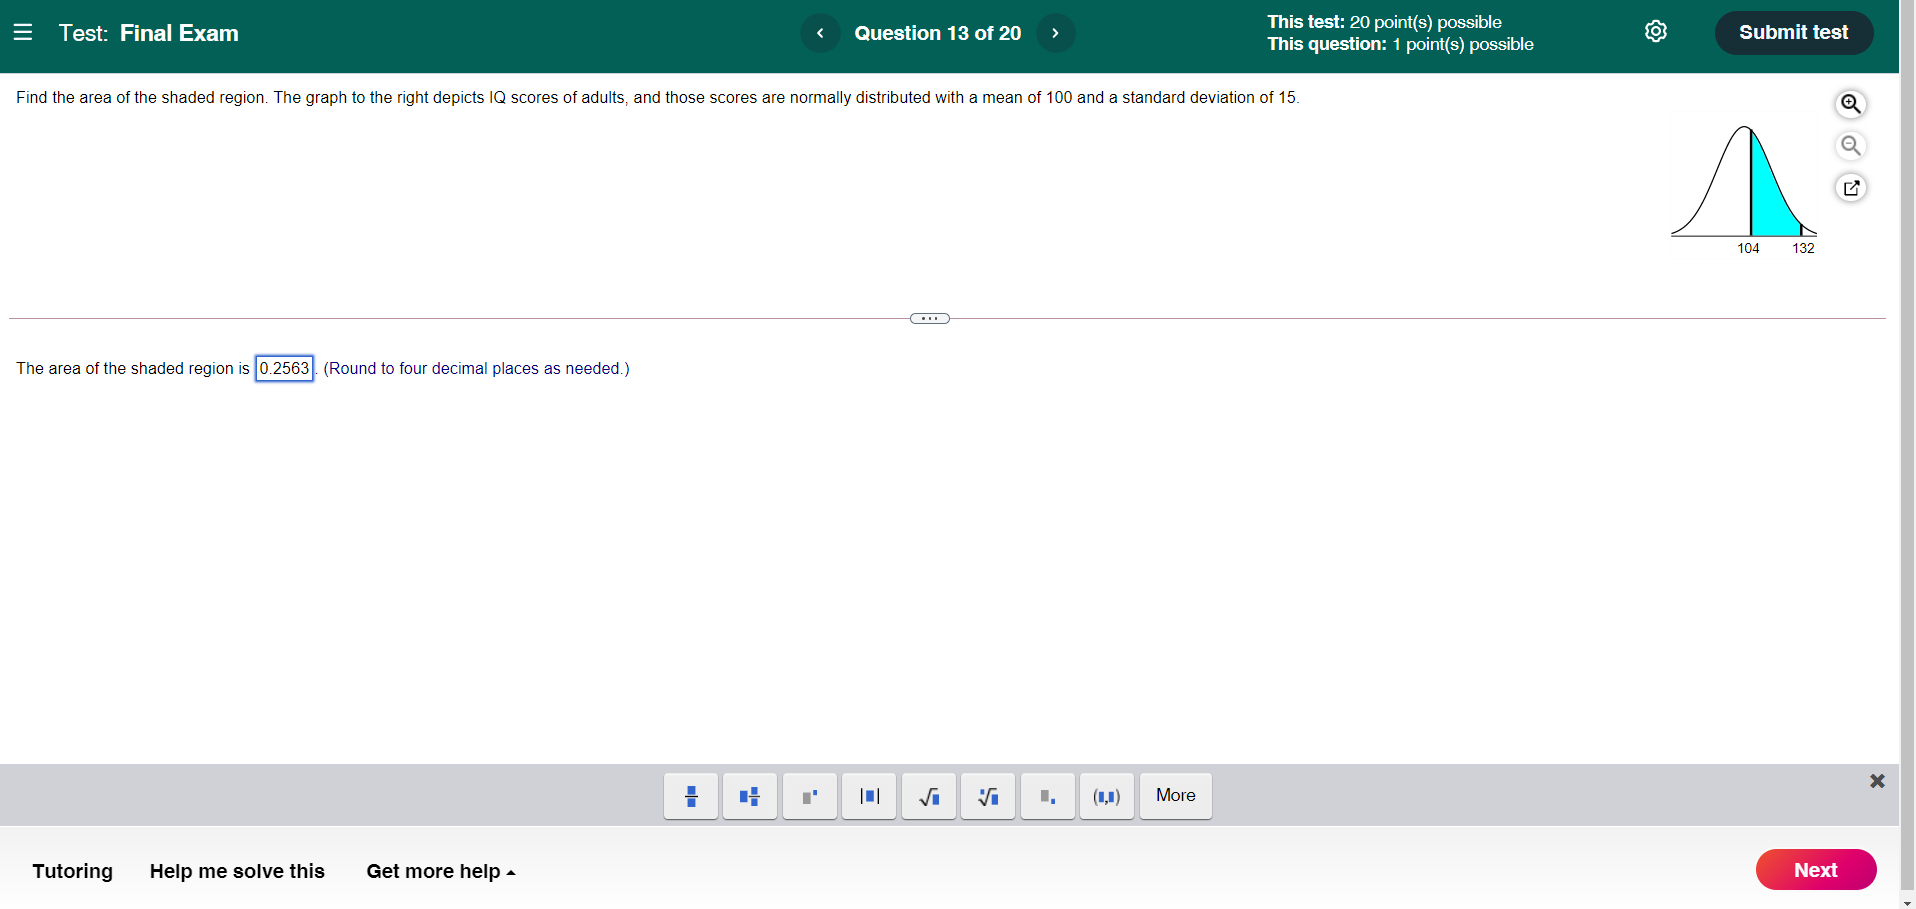Image resolution: width=1916 pixels, height=909 pixels.
Task: Open the Tutoring option
Action: point(72,870)
